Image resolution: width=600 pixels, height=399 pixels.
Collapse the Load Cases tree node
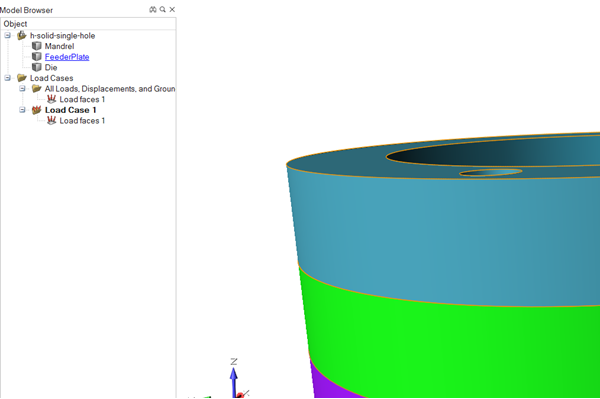coord(7,78)
